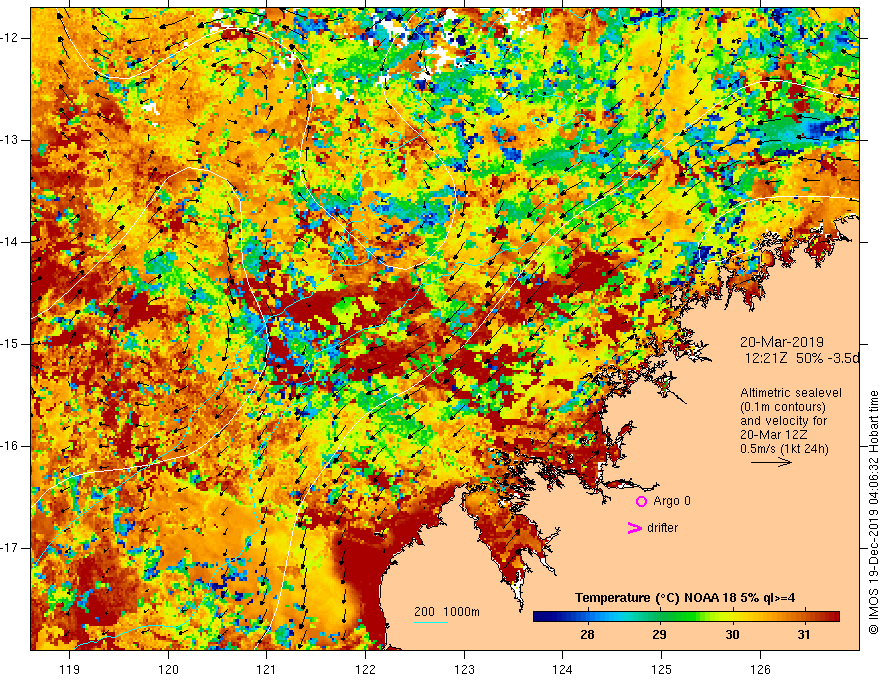The image size is (880, 680).
Task: Click the longitude axis label 125
Action: point(662,669)
